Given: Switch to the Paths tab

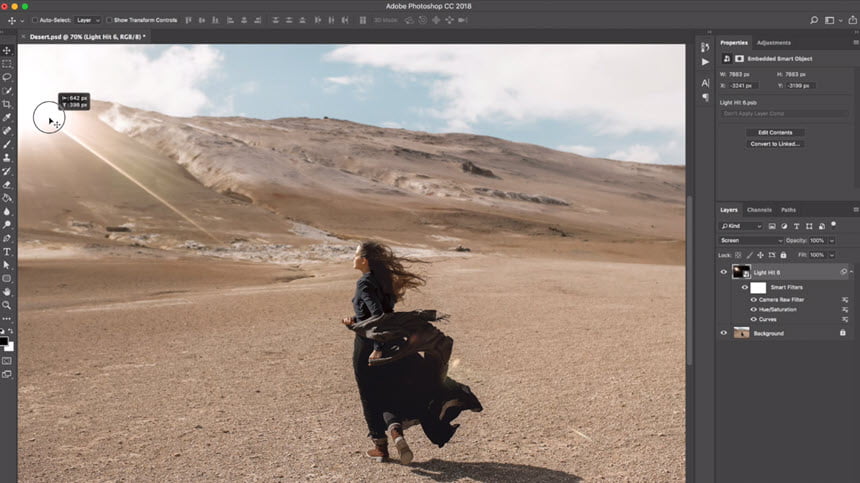Looking at the screenshot, I should click(x=788, y=210).
